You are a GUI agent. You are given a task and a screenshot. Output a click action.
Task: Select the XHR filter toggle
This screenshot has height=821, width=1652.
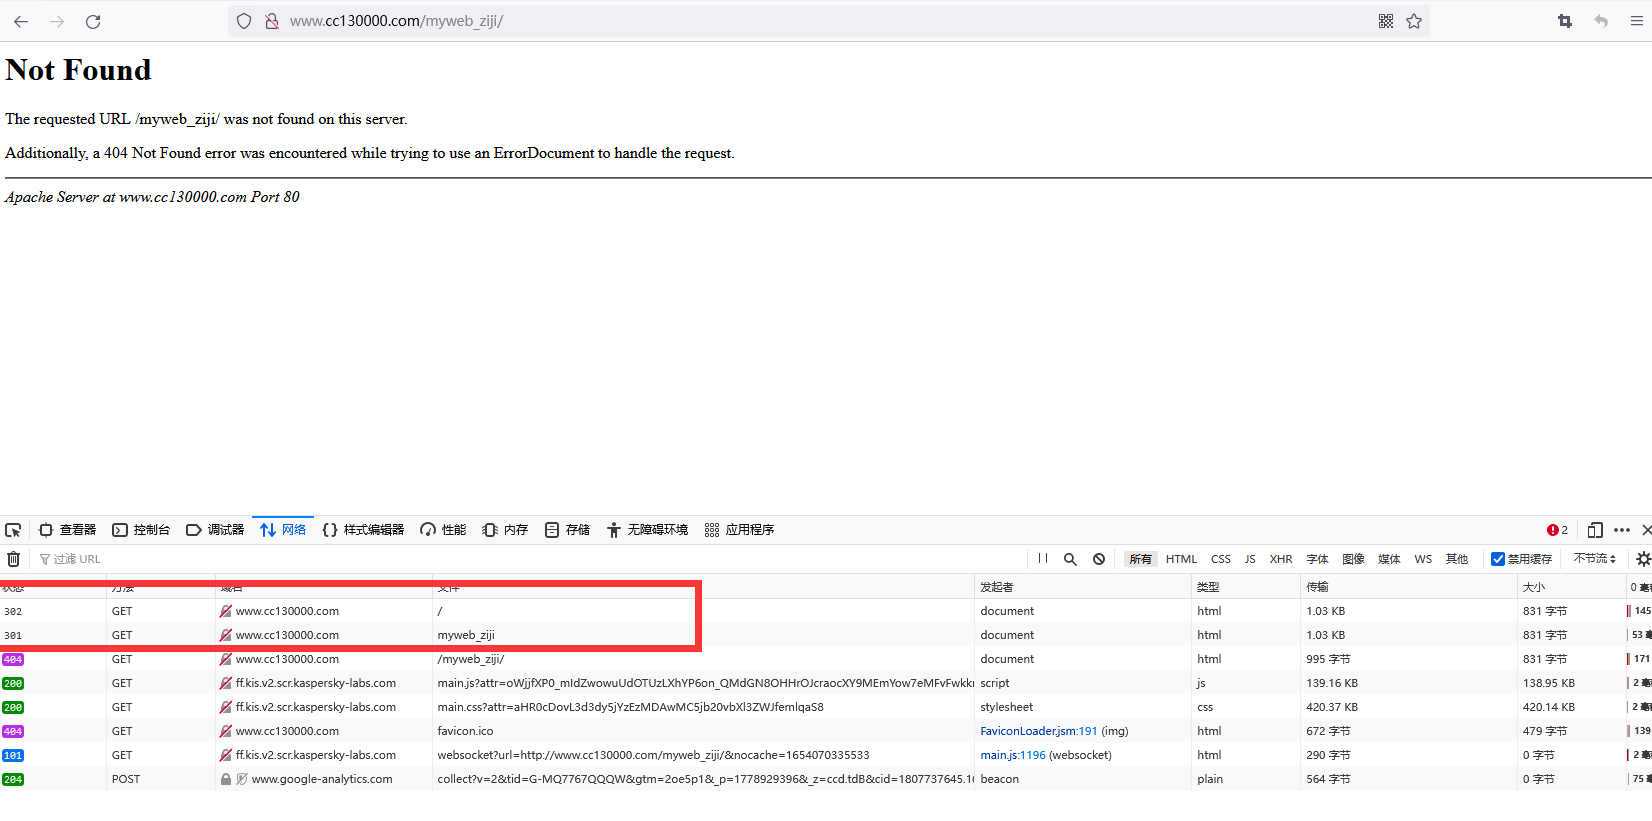[1281, 559]
